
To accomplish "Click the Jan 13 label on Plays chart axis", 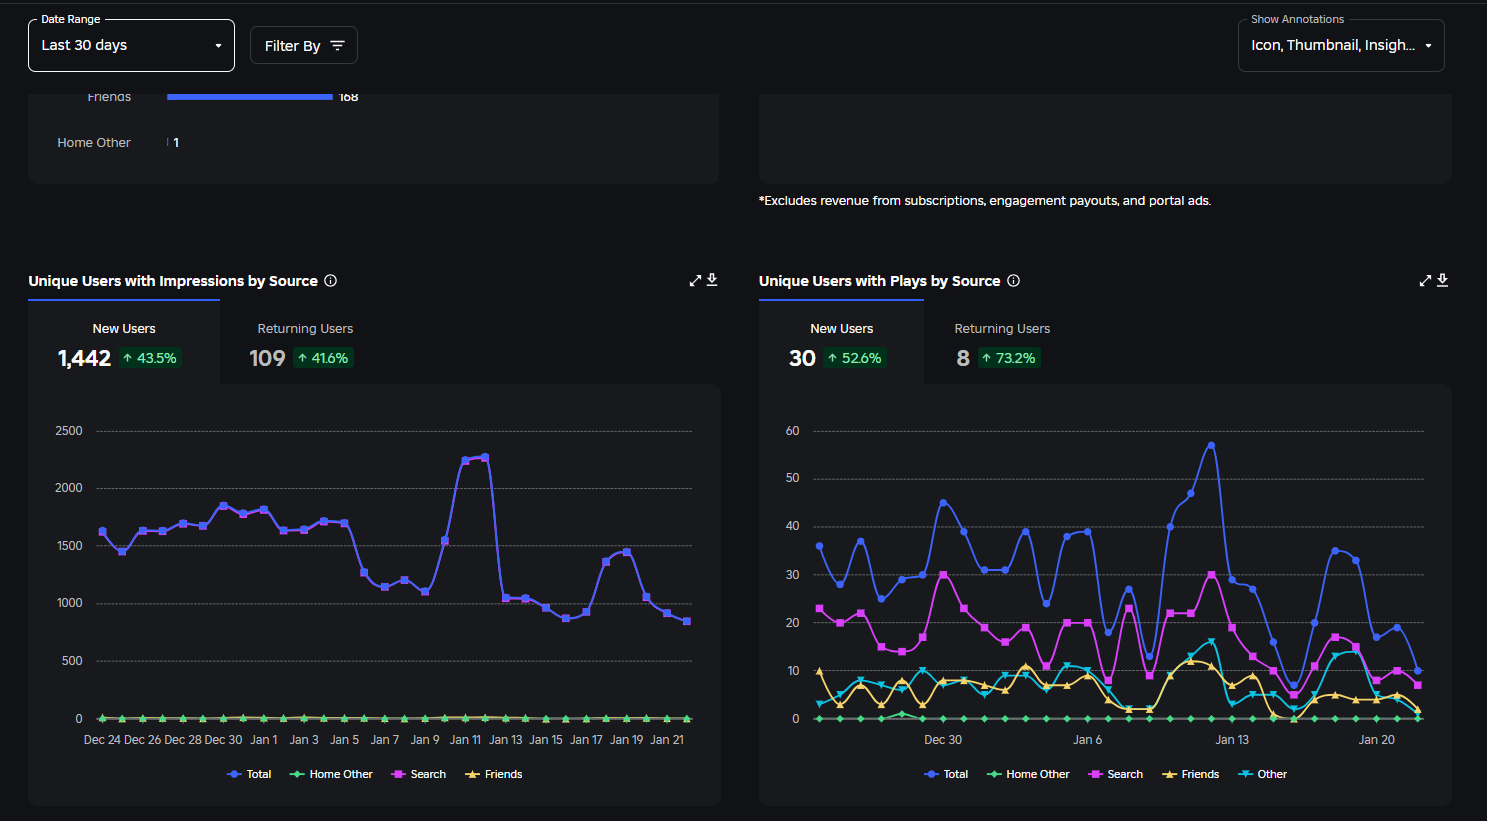I will pyautogui.click(x=1232, y=740).
